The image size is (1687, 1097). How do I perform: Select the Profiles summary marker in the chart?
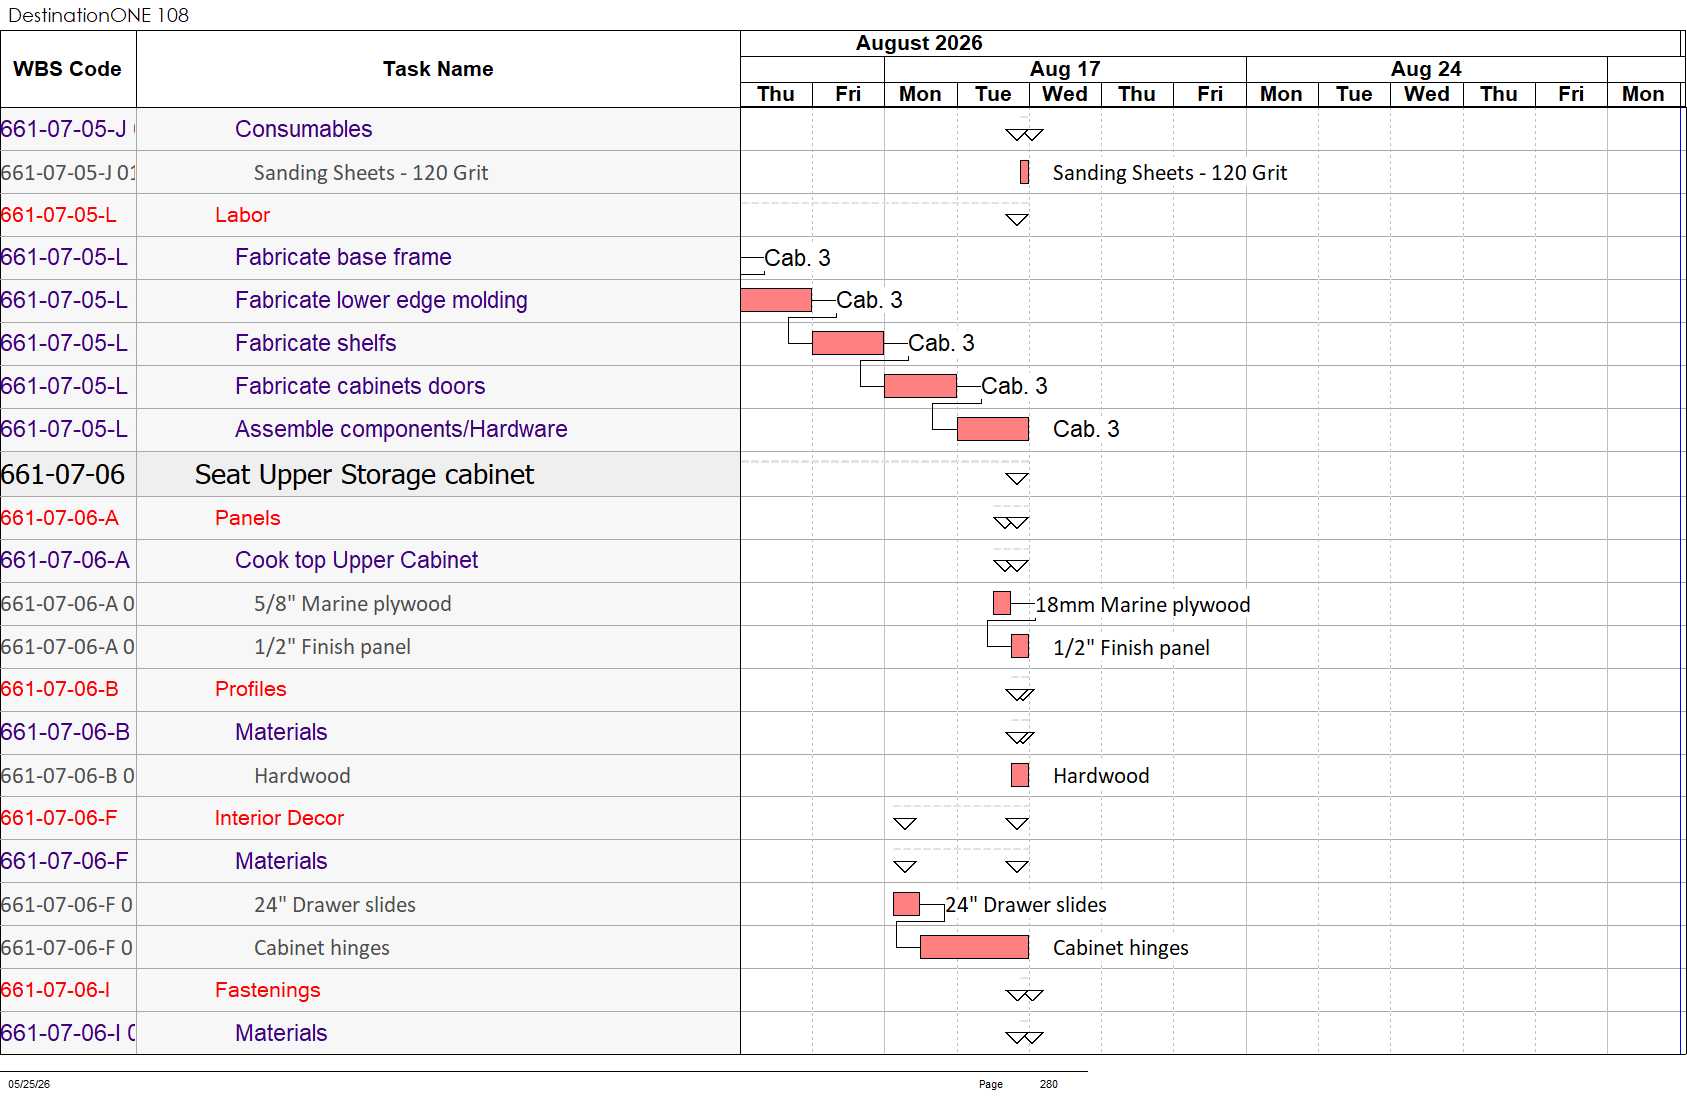1020,695
